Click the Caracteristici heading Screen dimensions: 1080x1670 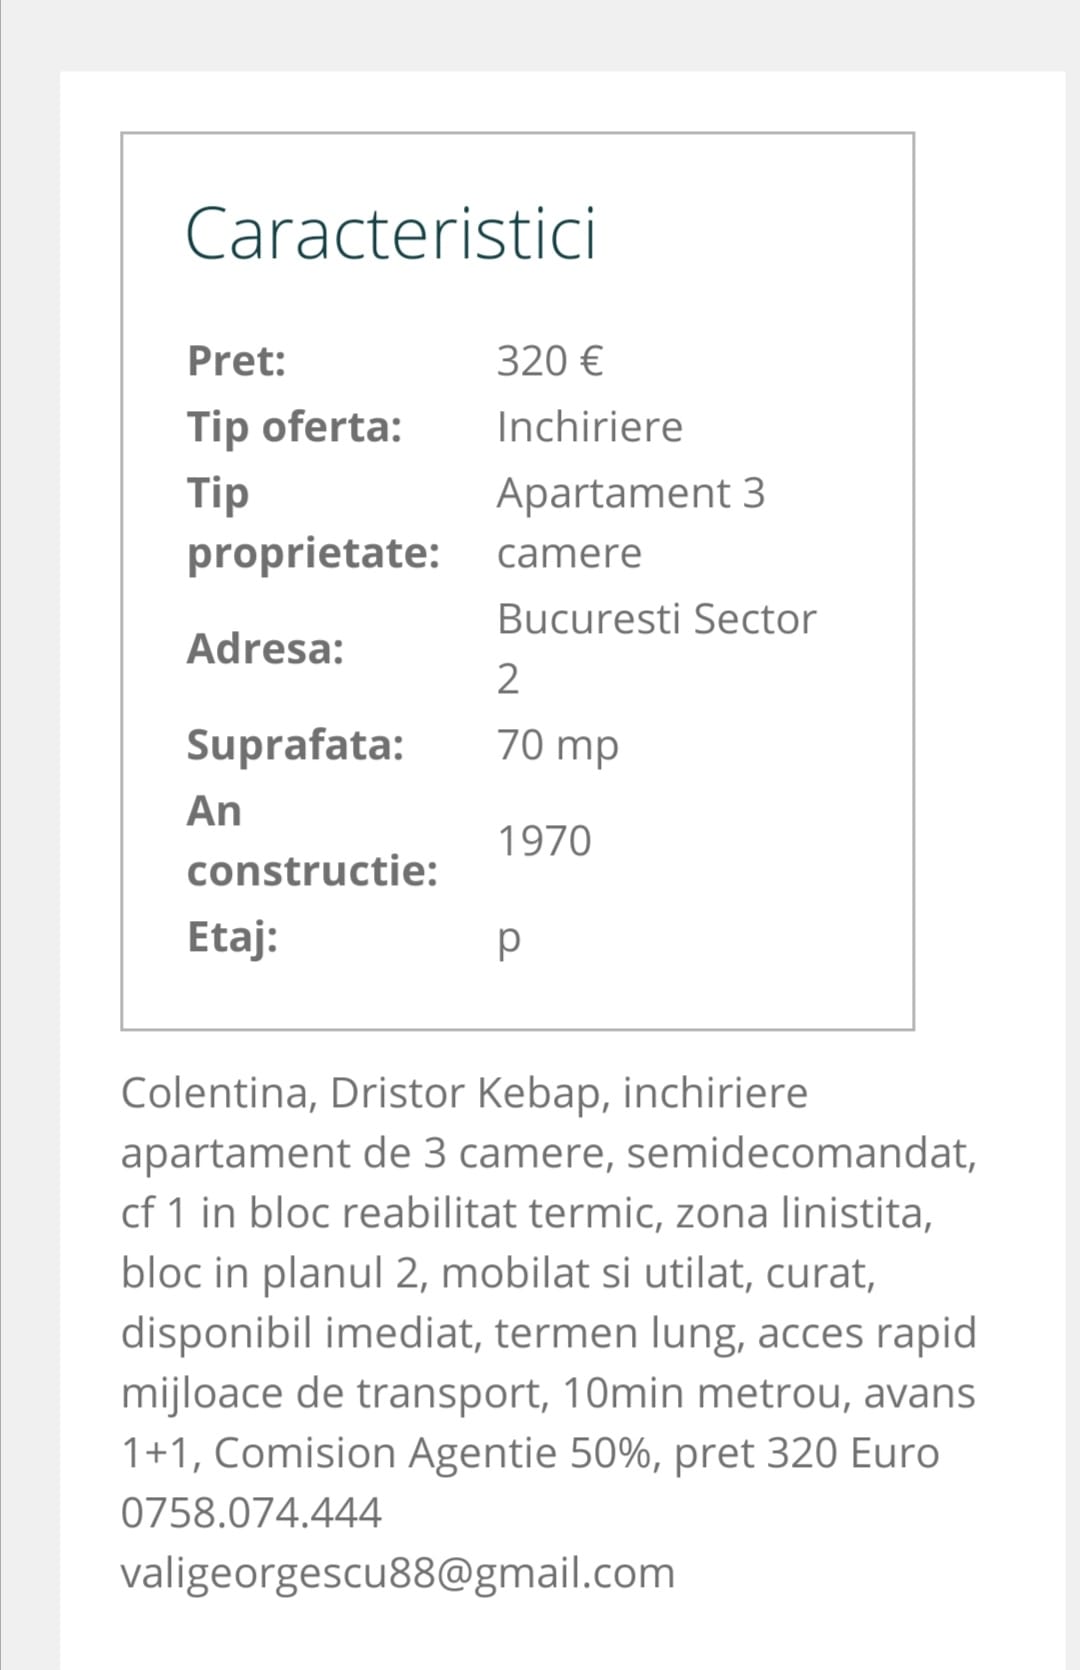390,233
